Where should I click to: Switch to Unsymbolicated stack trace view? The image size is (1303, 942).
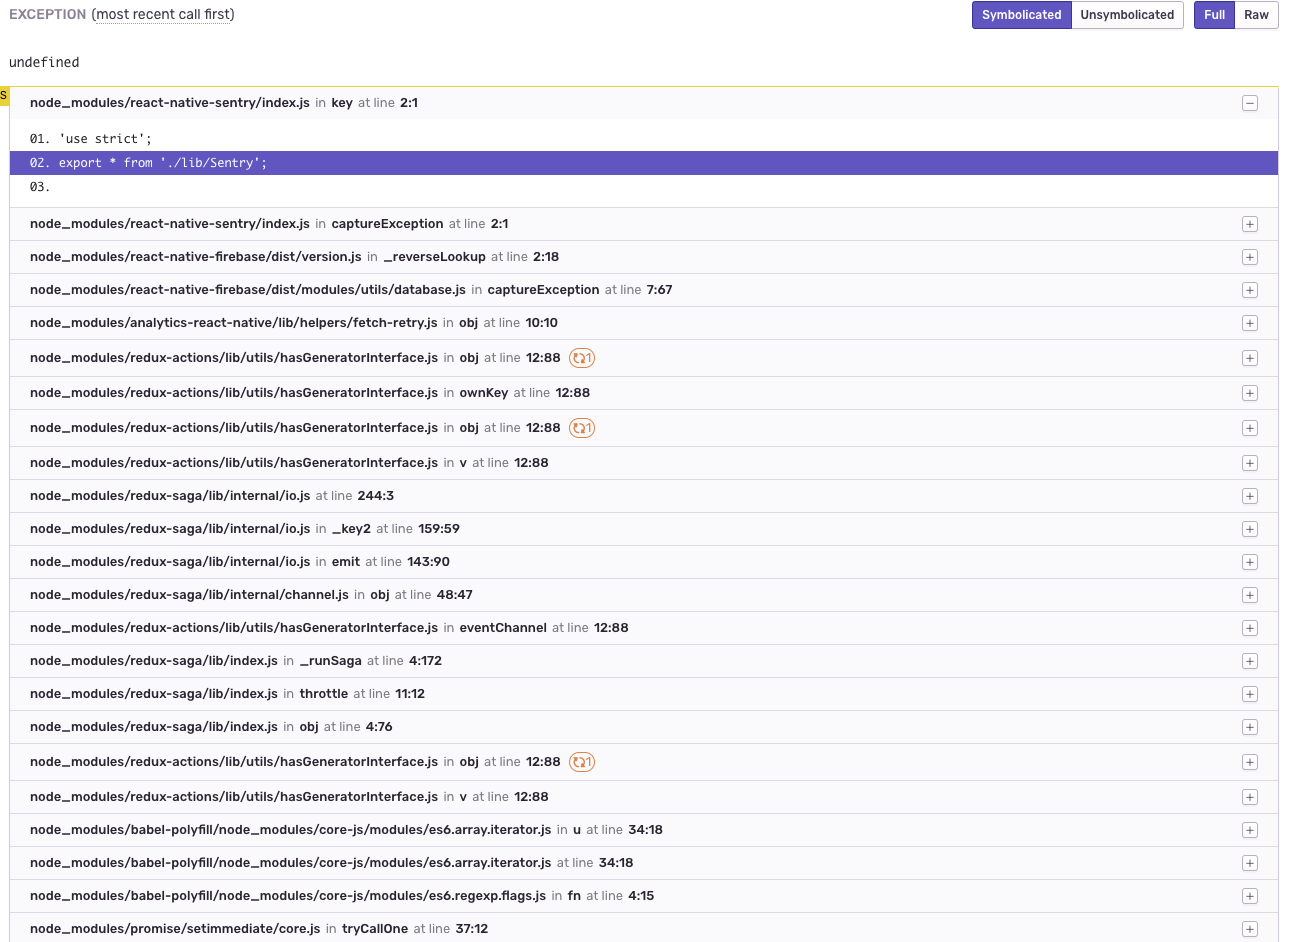pos(1127,15)
